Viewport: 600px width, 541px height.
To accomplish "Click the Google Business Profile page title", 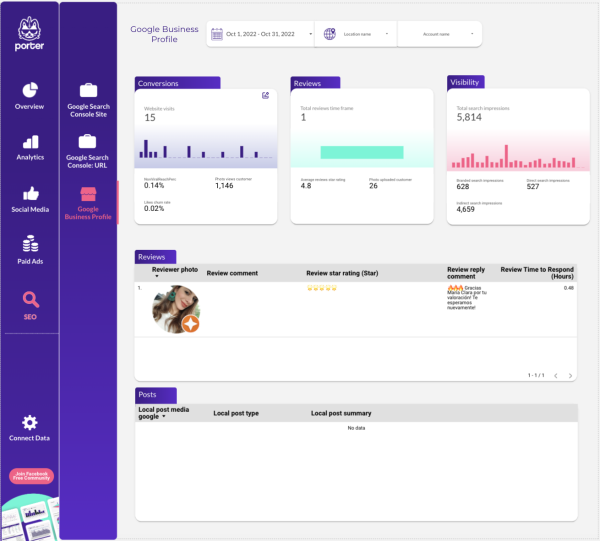I will pos(165,34).
